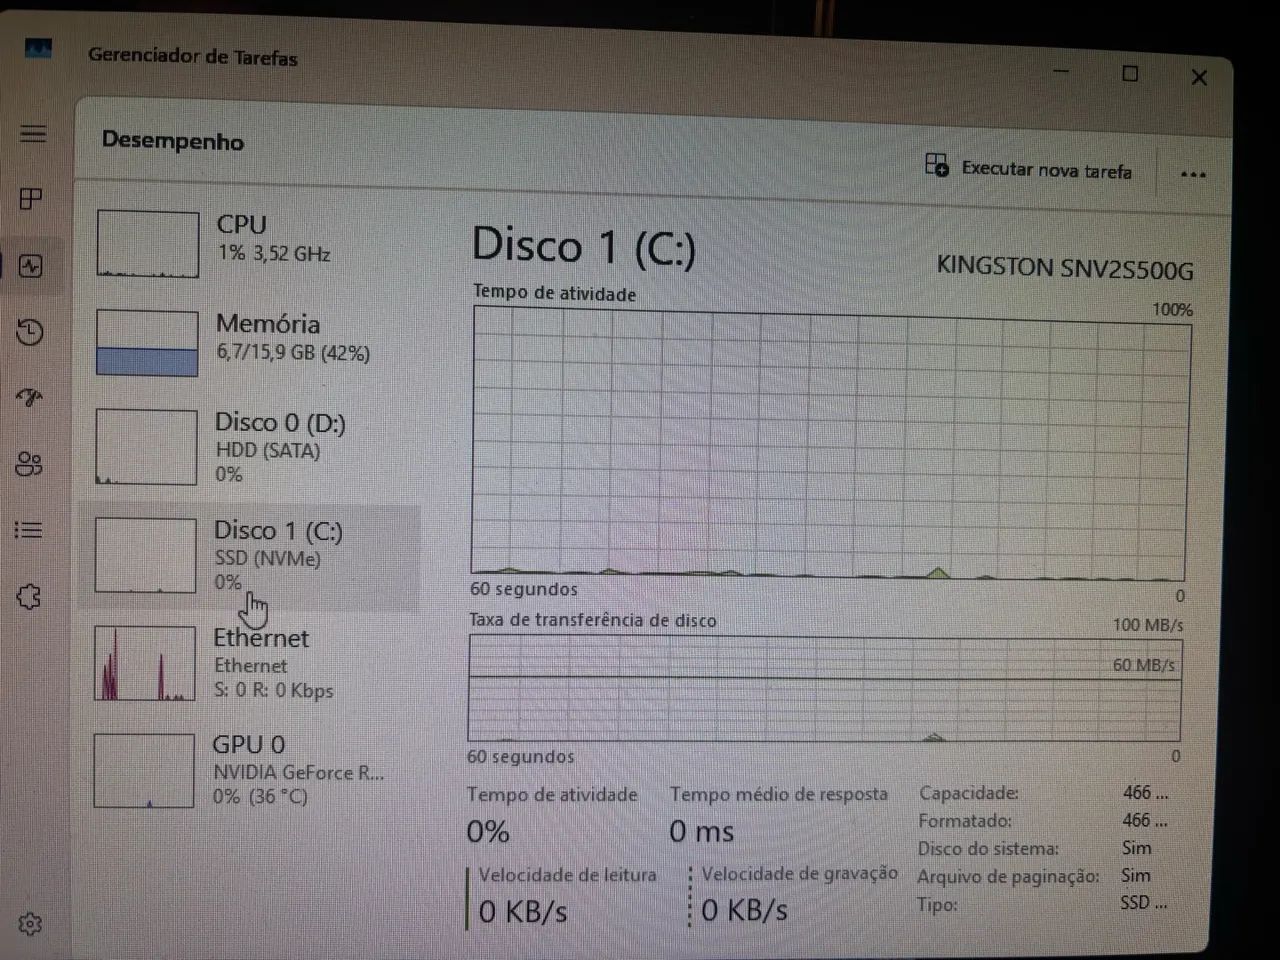Click the 60 MB/s graph marker label

(1143, 665)
